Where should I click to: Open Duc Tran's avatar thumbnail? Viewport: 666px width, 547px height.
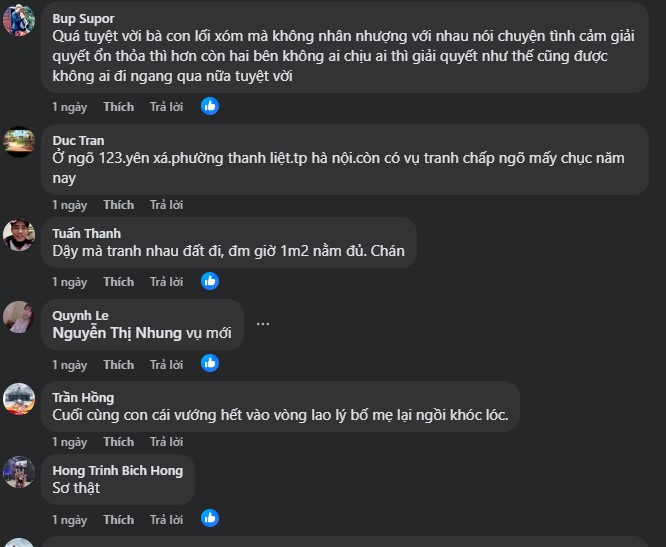click(x=19, y=141)
